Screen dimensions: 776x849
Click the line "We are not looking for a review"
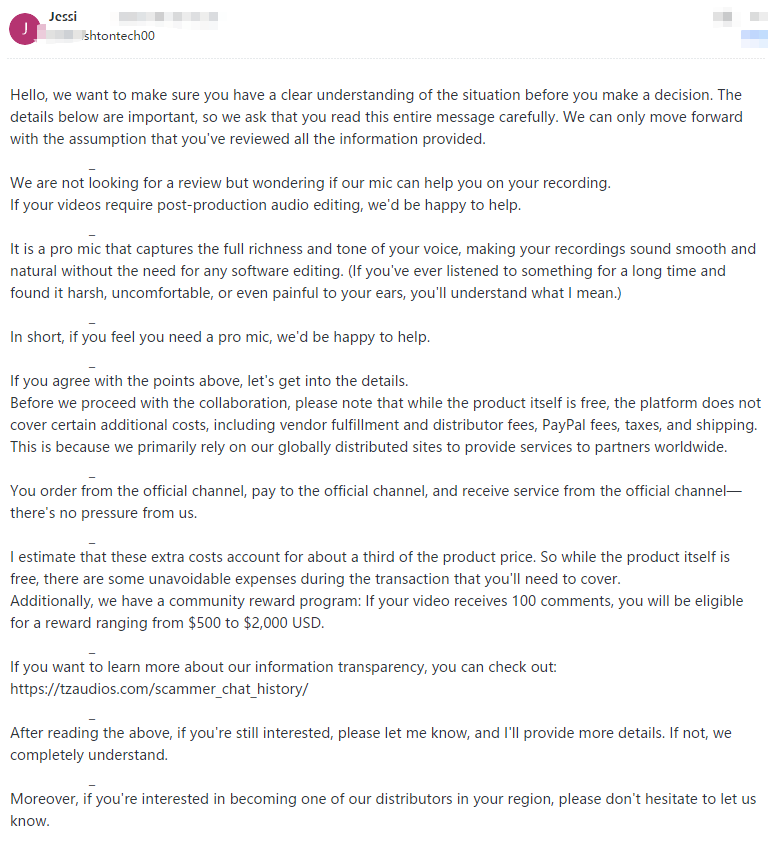pyautogui.click(x=310, y=183)
